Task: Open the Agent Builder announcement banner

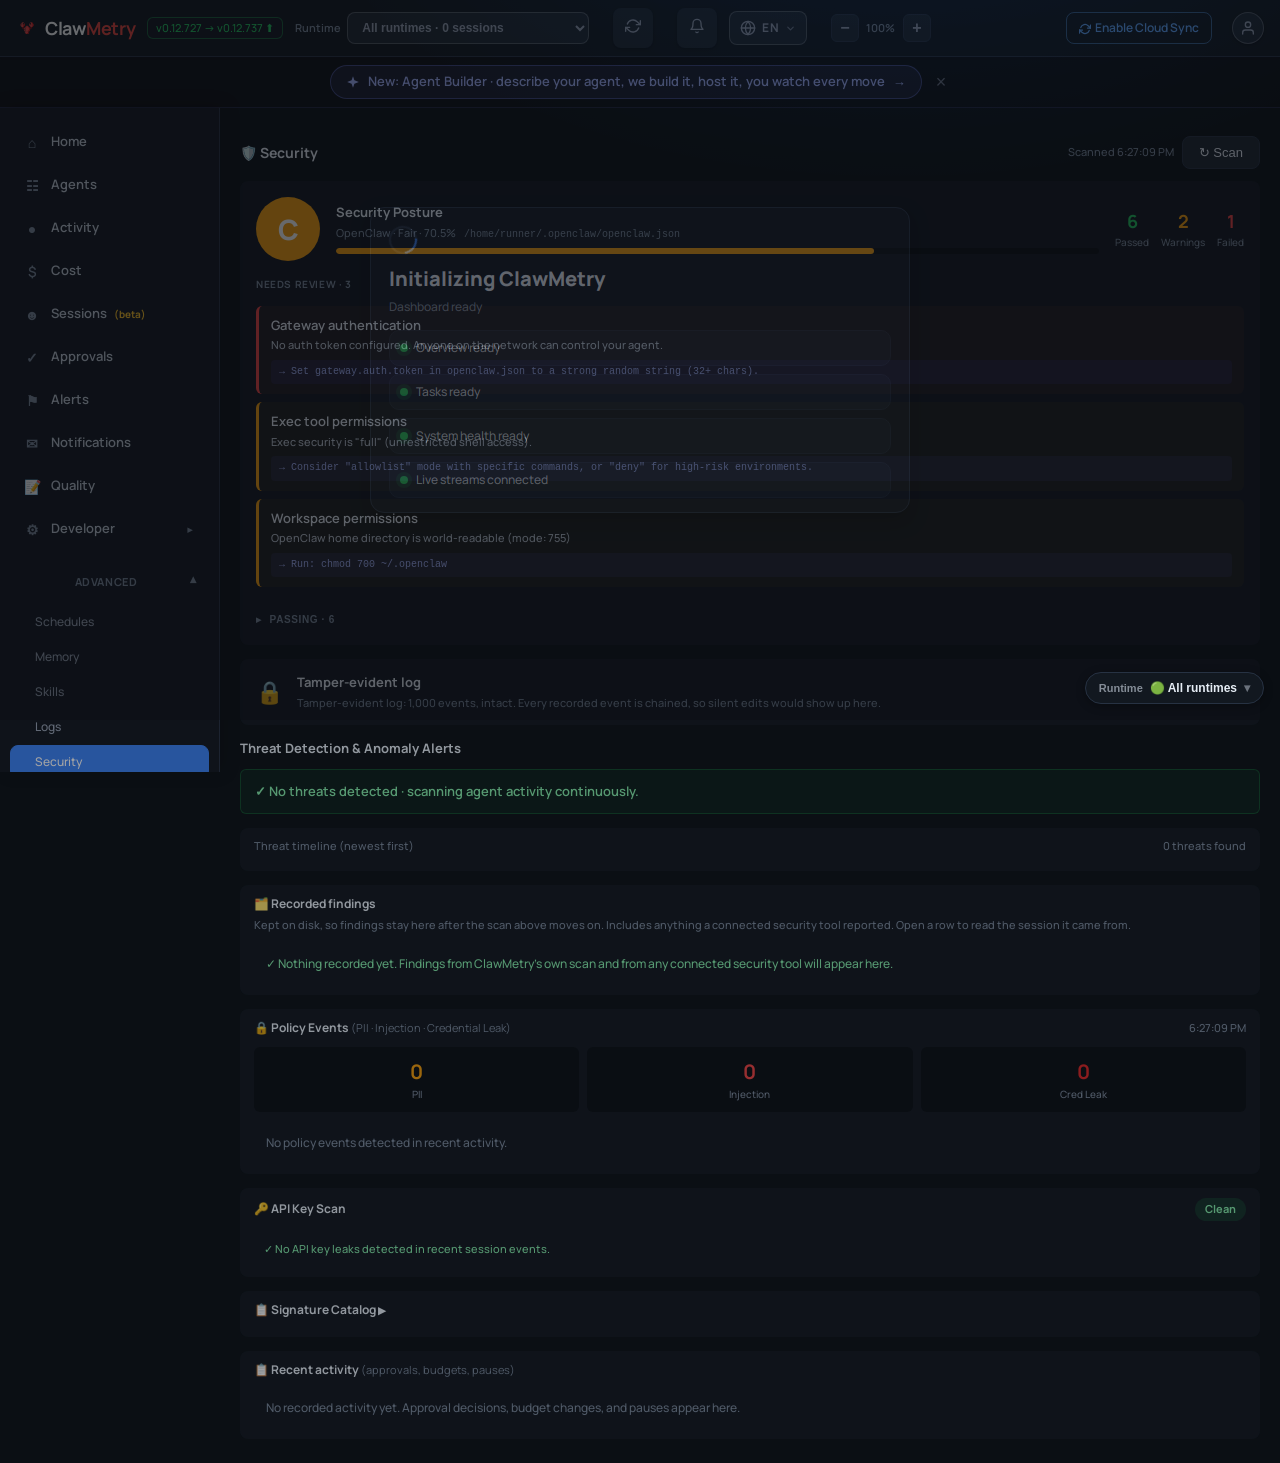Action: tap(626, 82)
